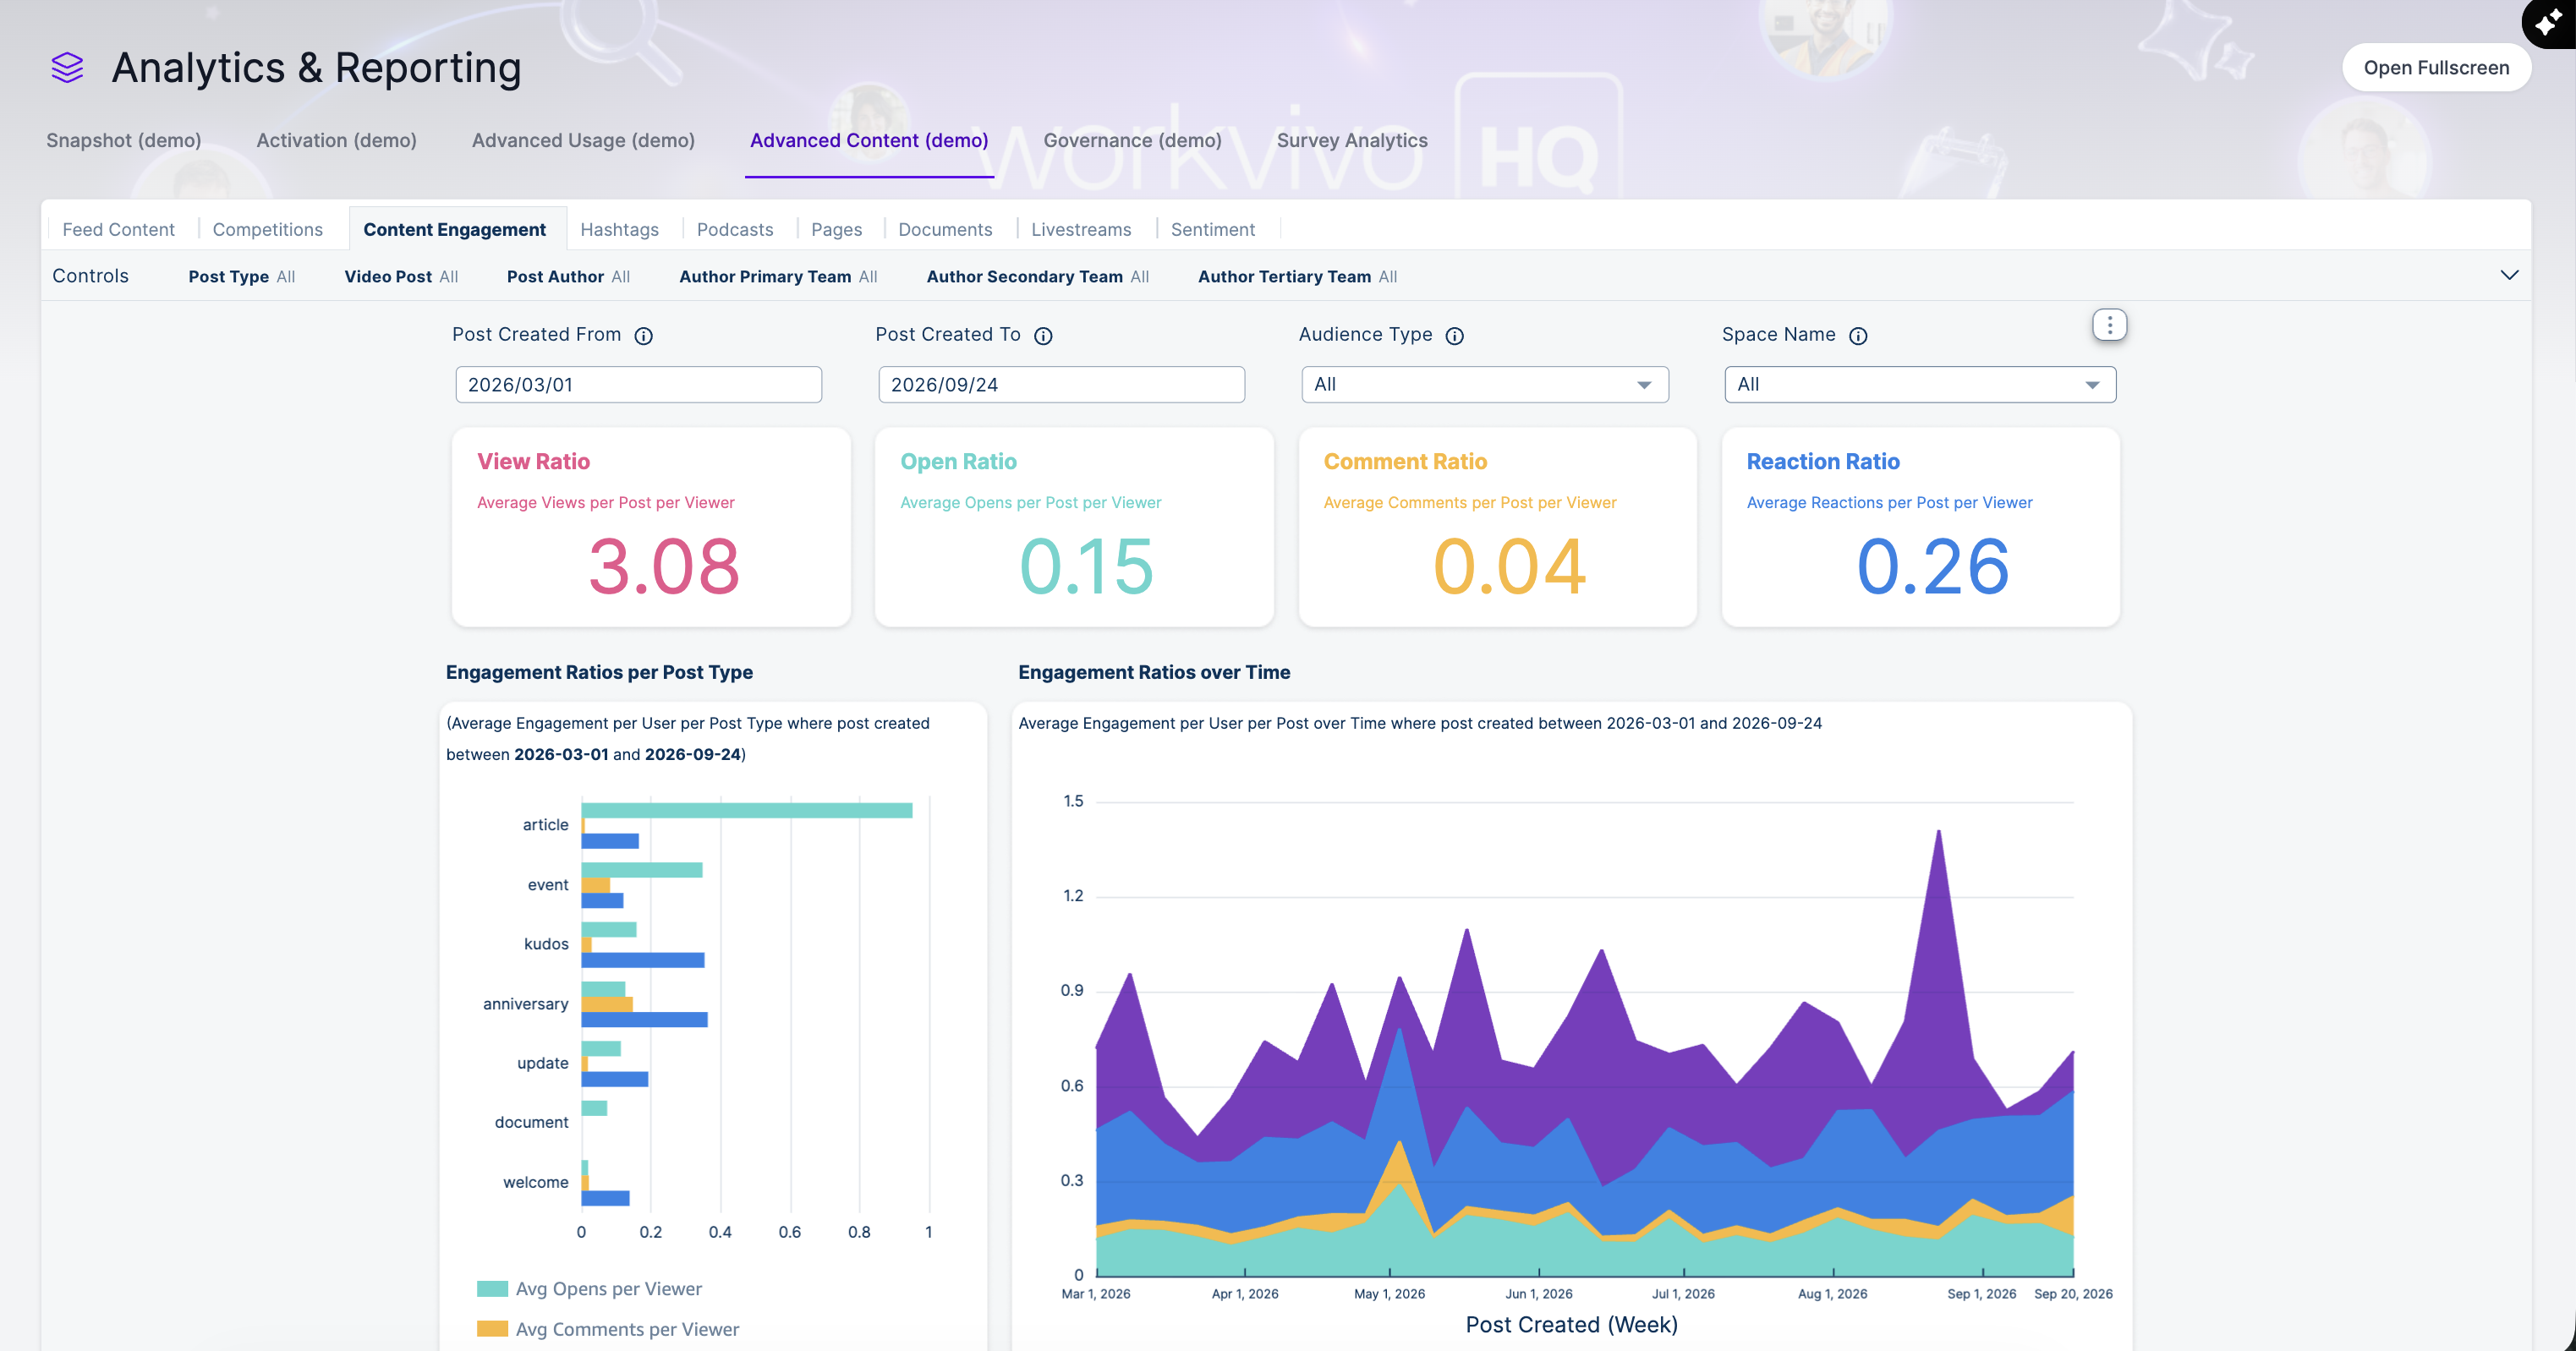Select the Advanced Content (demo) tab
Viewport: 2576px width, 1351px height.
tap(869, 141)
